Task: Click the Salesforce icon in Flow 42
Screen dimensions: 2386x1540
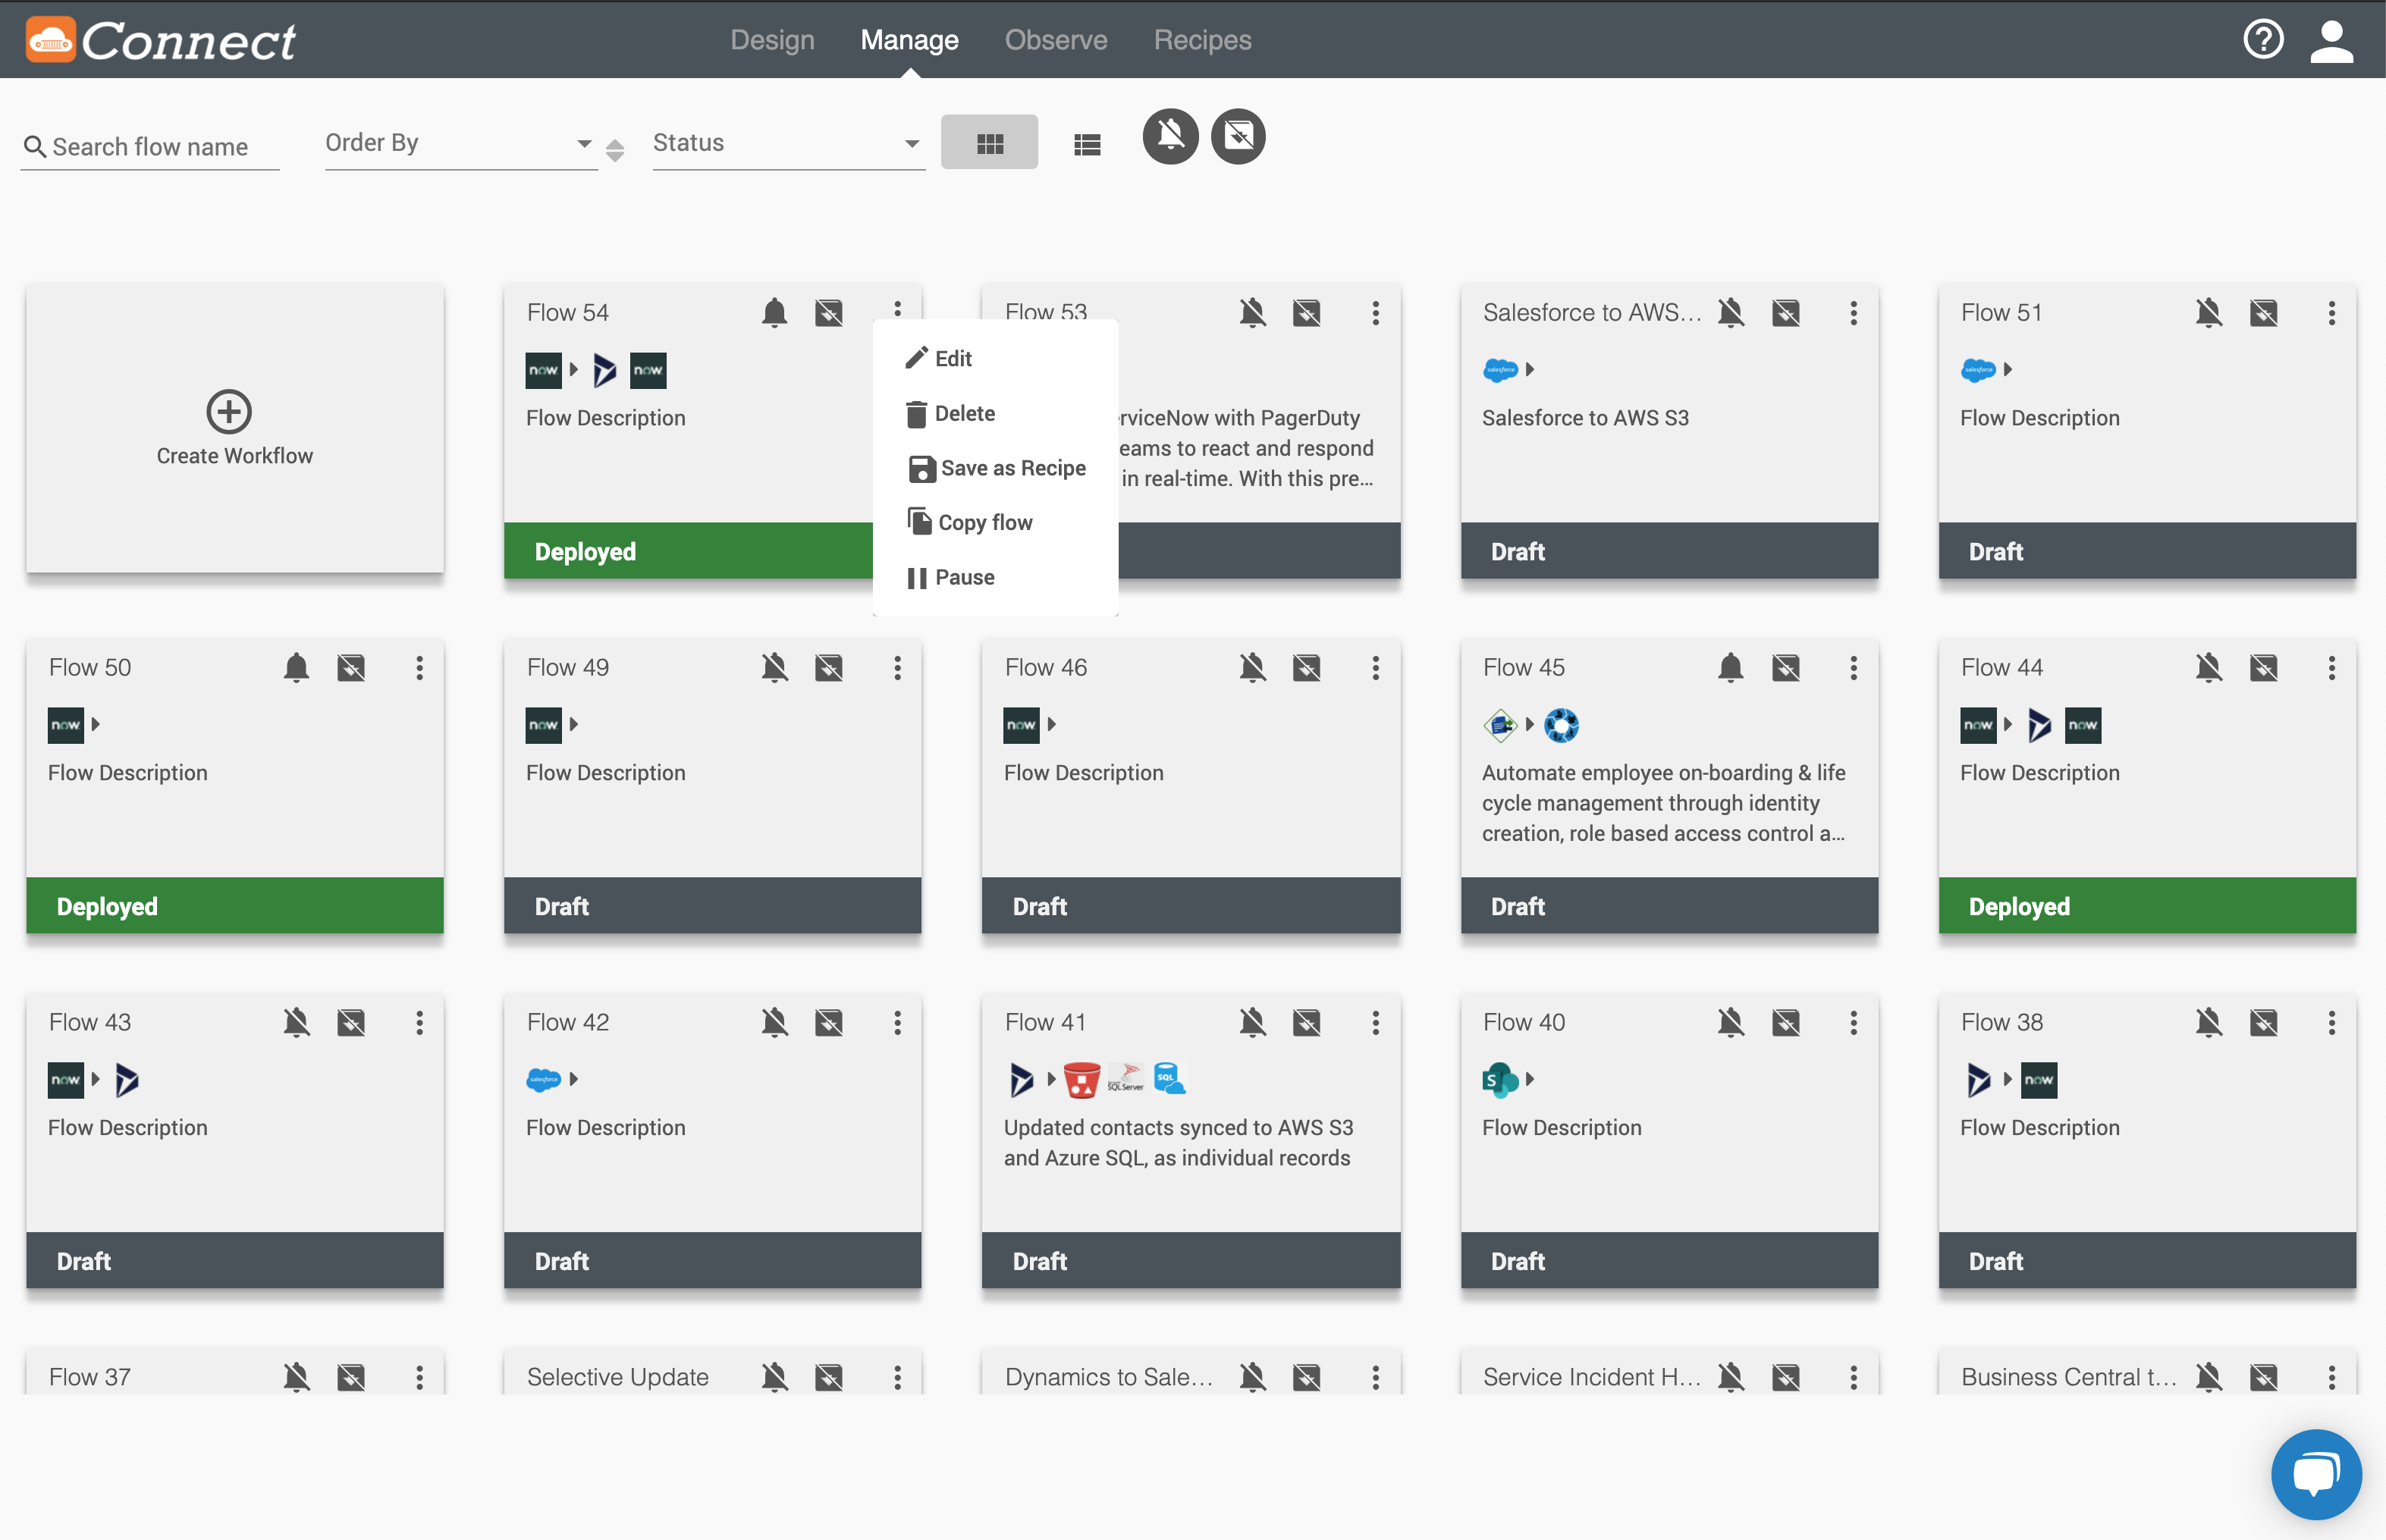Action: (x=544, y=1080)
